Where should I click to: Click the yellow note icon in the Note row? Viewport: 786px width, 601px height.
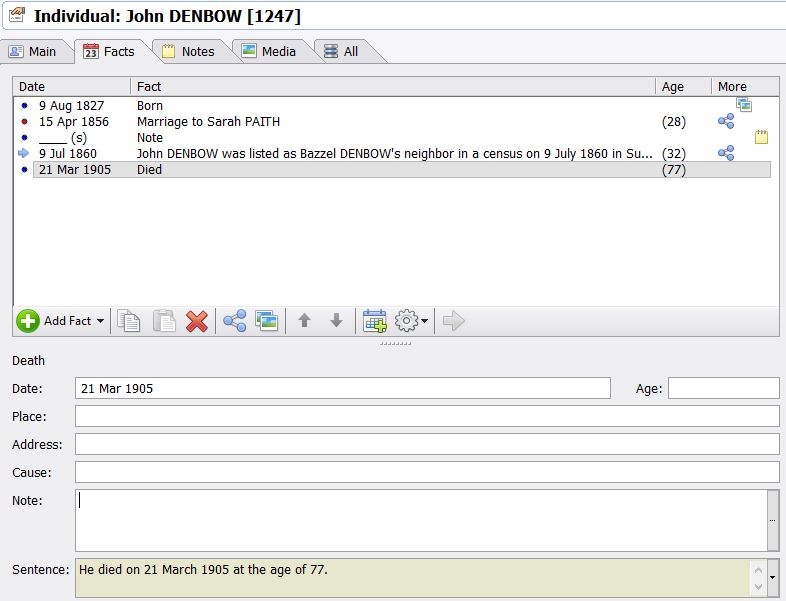761,137
